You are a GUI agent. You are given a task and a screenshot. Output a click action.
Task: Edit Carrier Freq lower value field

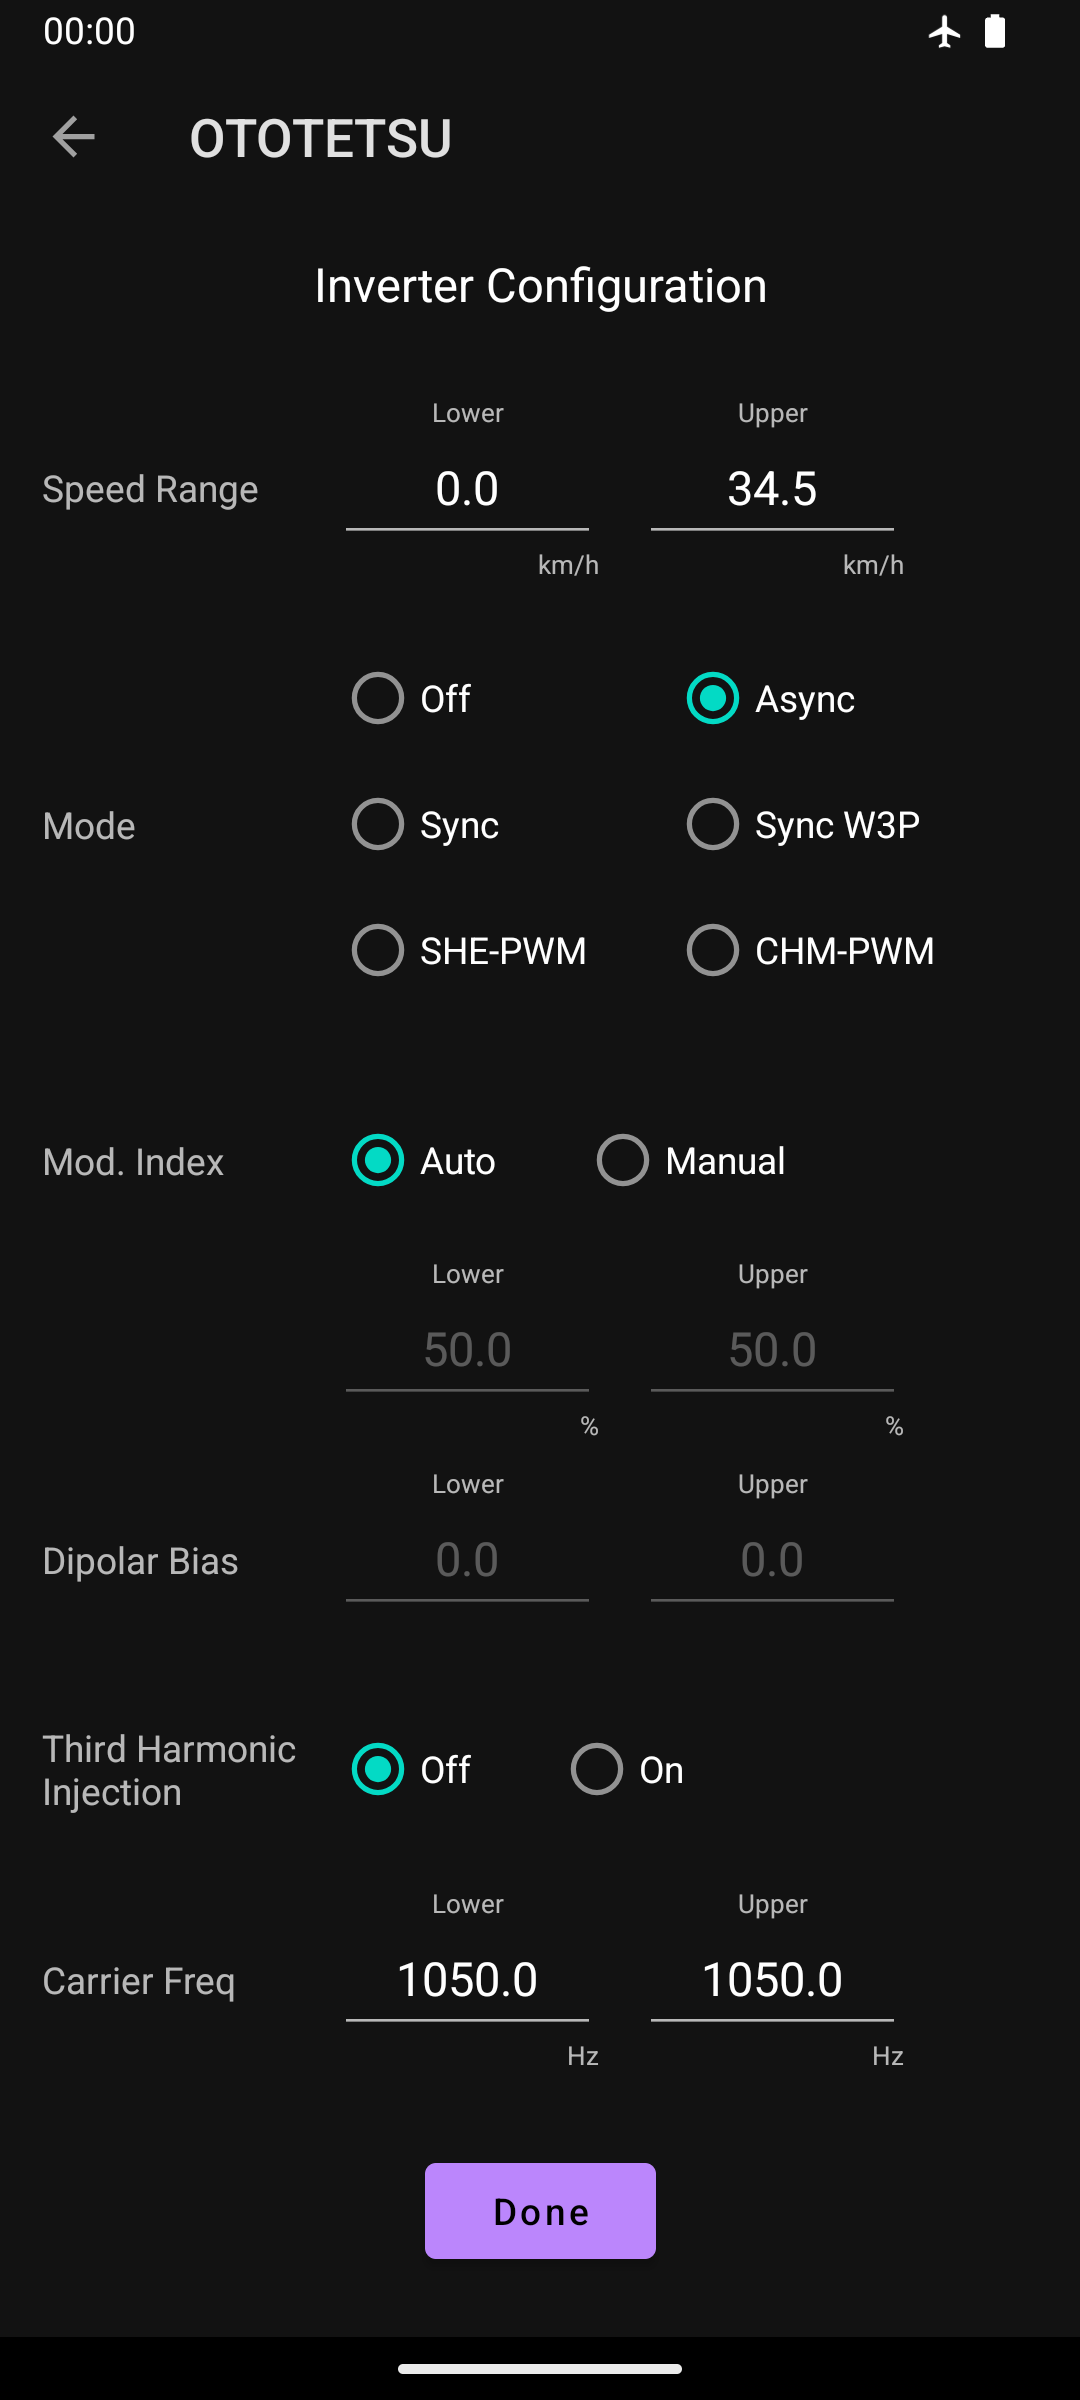coord(467,1980)
